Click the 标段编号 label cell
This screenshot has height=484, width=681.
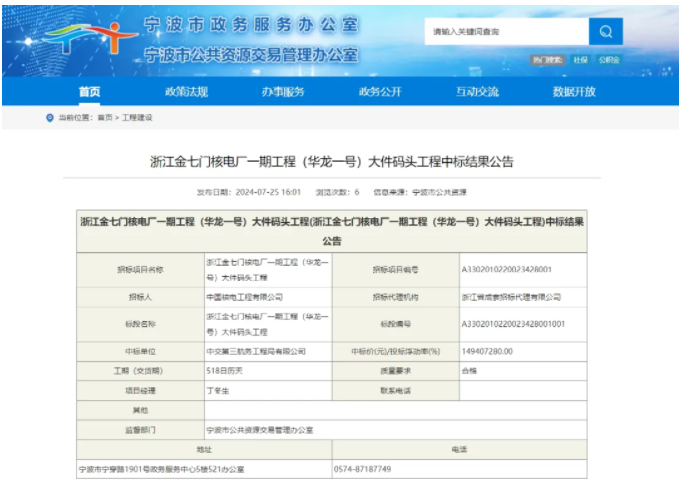click(x=396, y=324)
